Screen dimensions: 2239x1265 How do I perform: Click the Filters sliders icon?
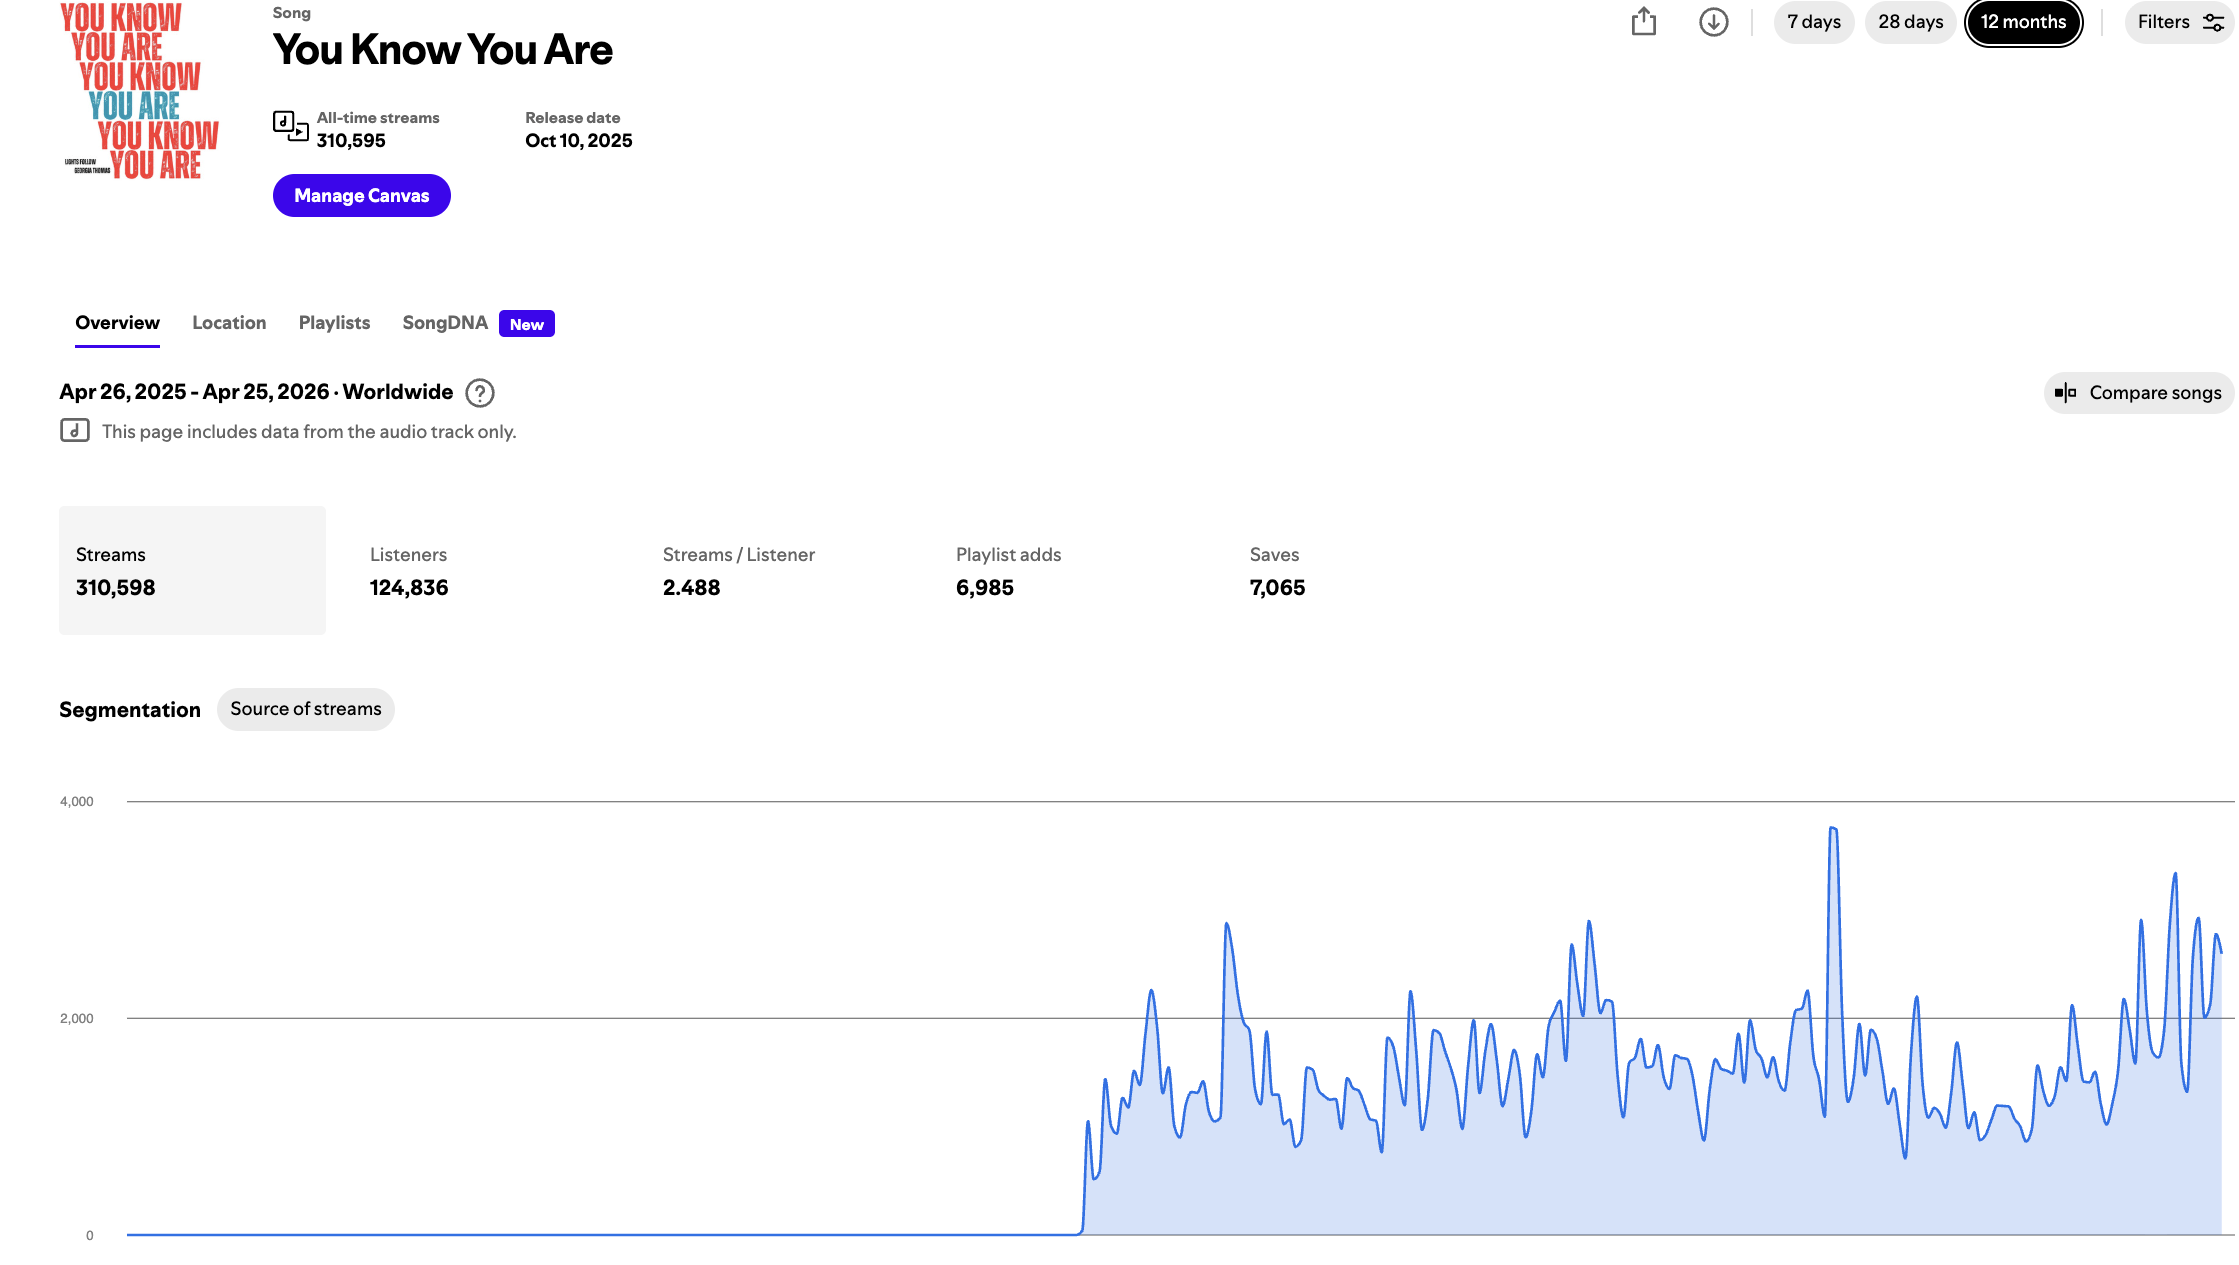(2213, 22)
